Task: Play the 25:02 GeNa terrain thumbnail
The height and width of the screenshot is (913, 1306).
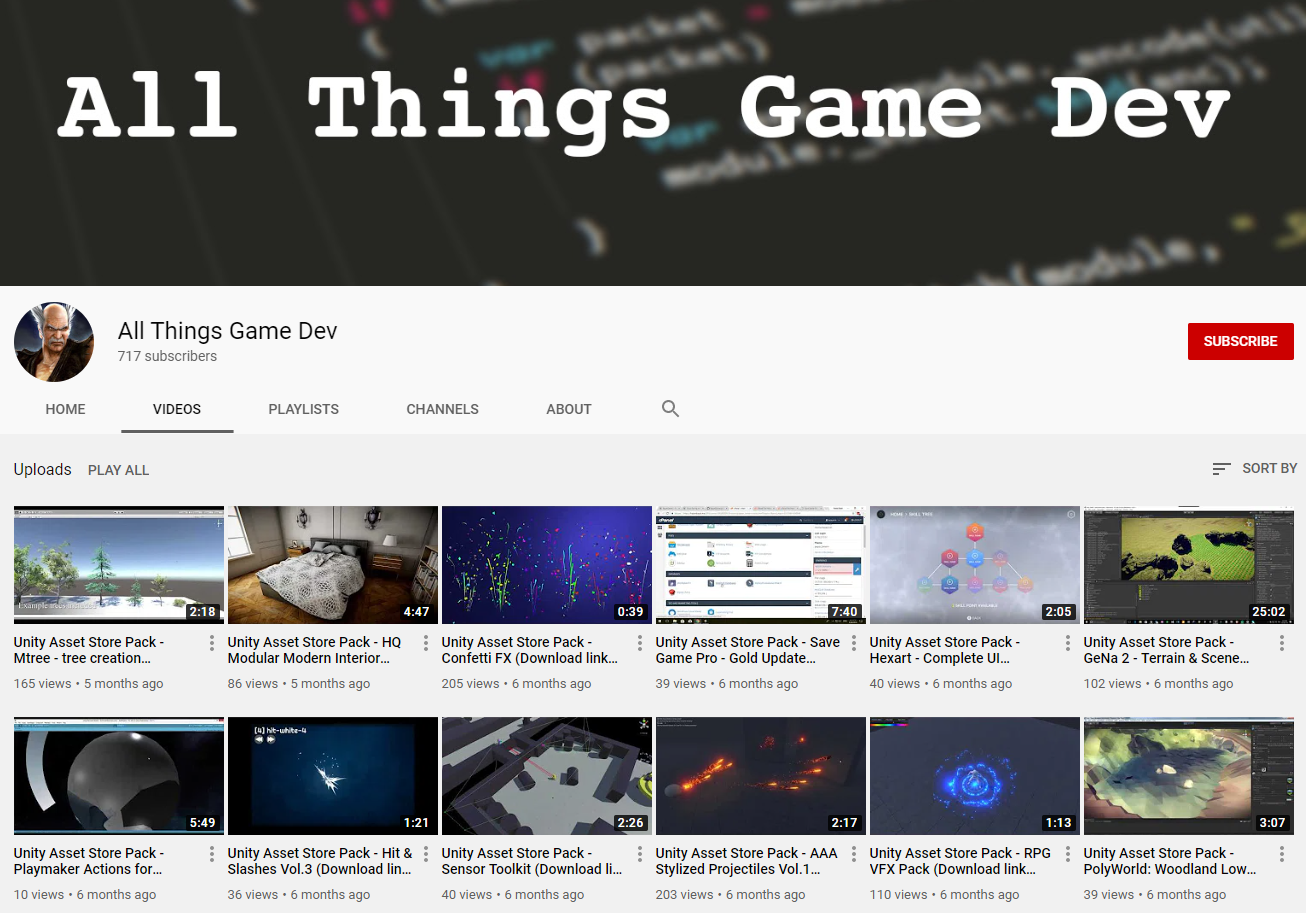Action: [1189, 565]
